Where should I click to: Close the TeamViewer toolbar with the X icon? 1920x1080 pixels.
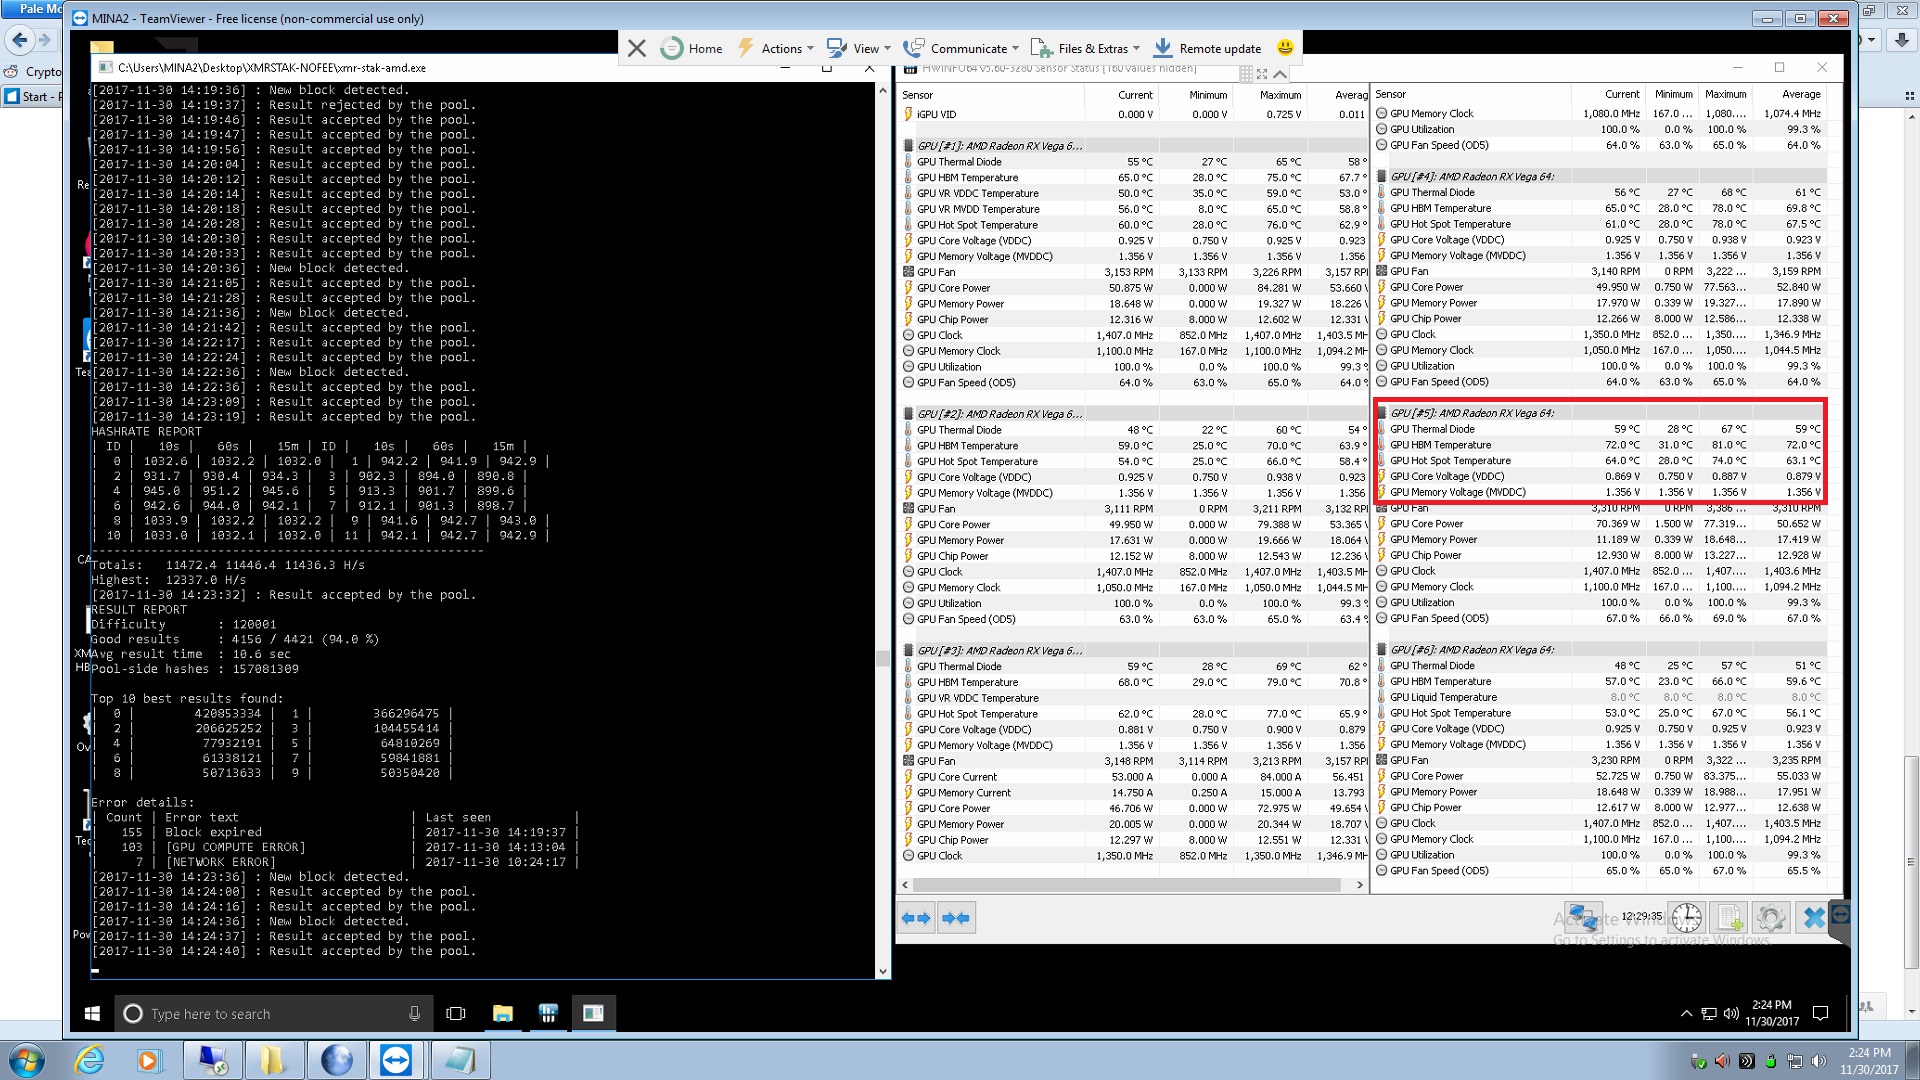[637, 48]
